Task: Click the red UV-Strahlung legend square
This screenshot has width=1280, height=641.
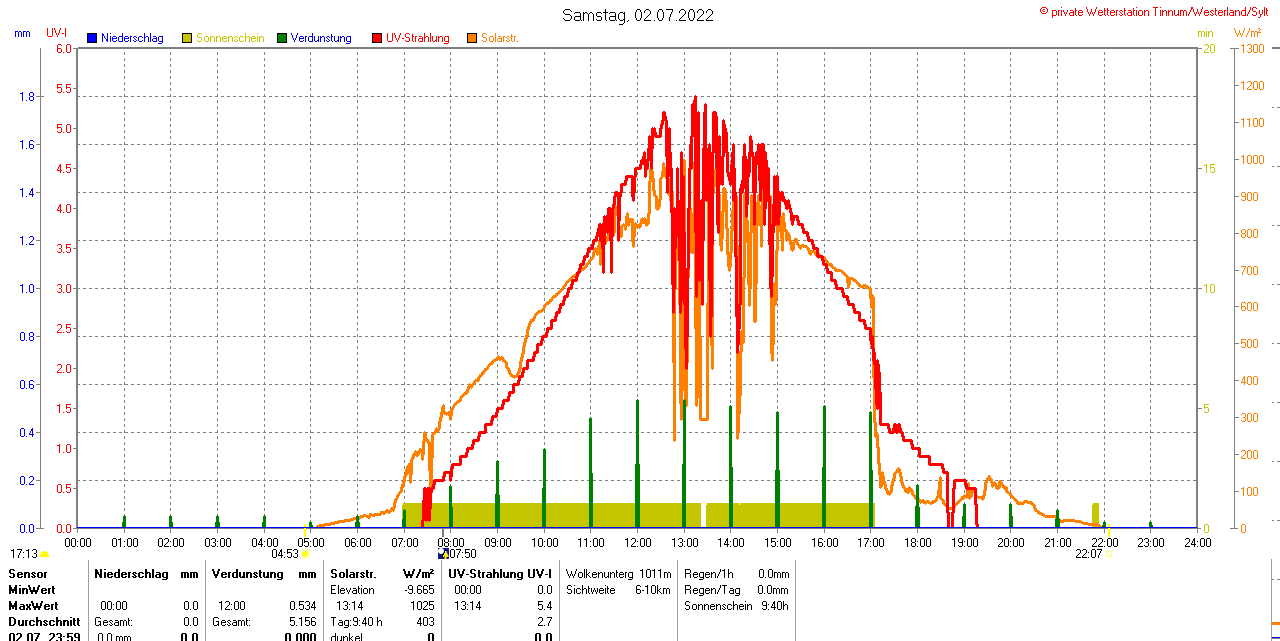Action: (377, 38)
